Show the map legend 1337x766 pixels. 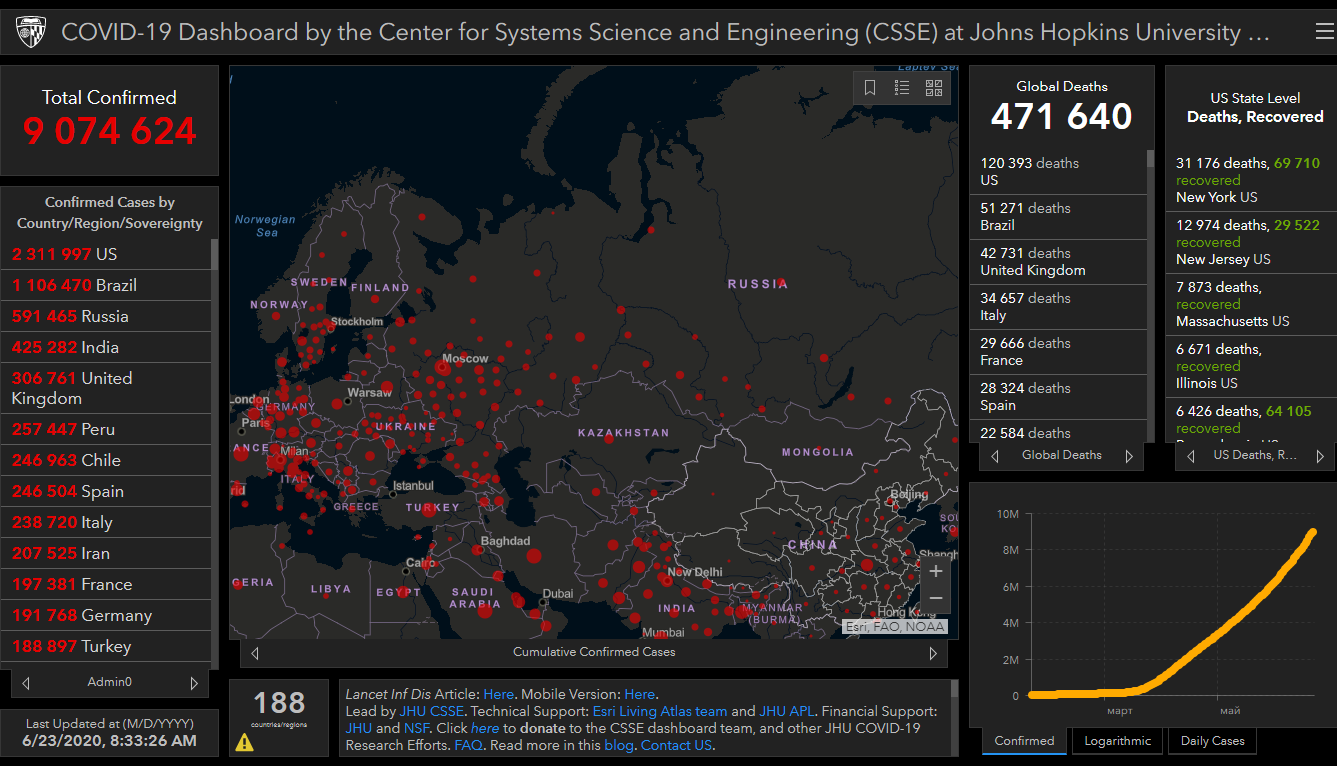tap(902, 88)
